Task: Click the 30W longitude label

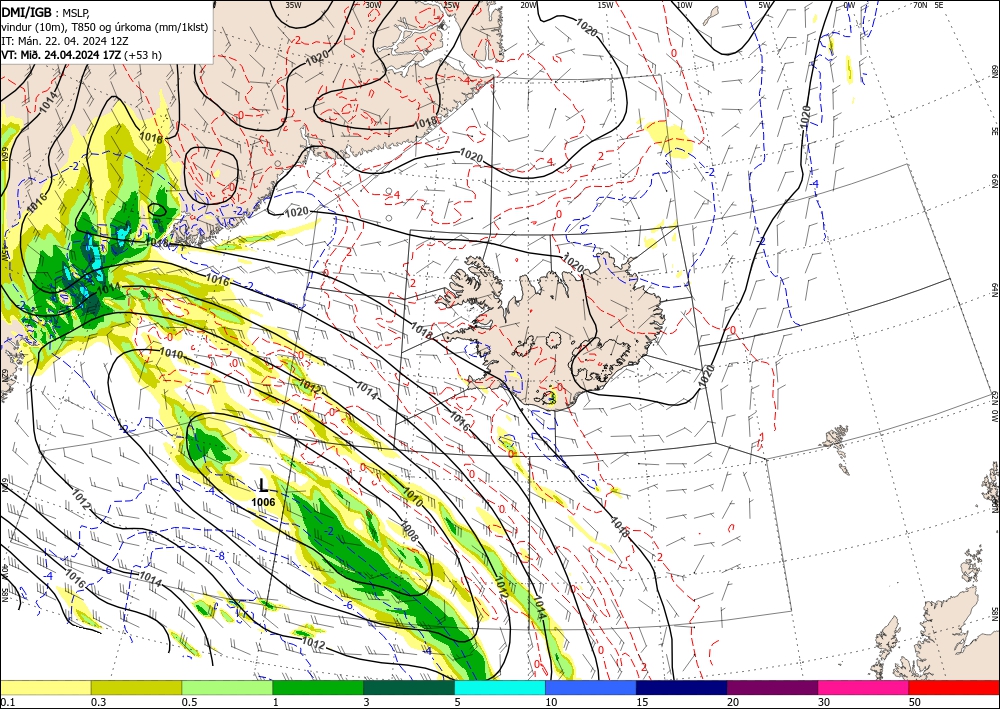Action: (x=373, y=4)
